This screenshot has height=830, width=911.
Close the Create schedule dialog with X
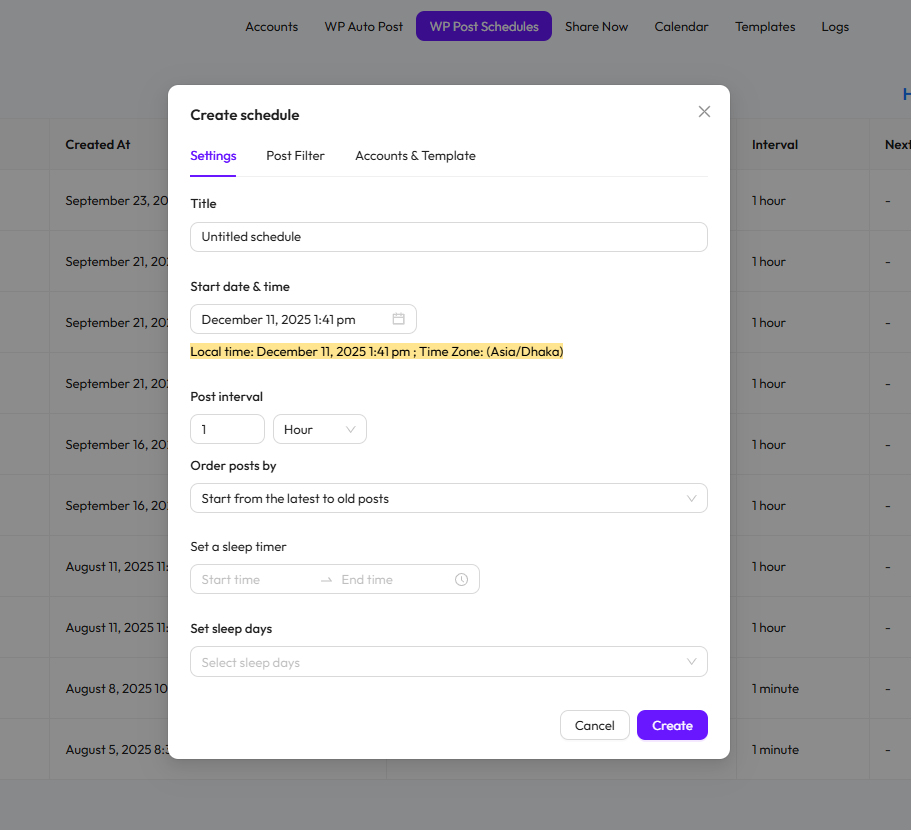tap(704, 112)
